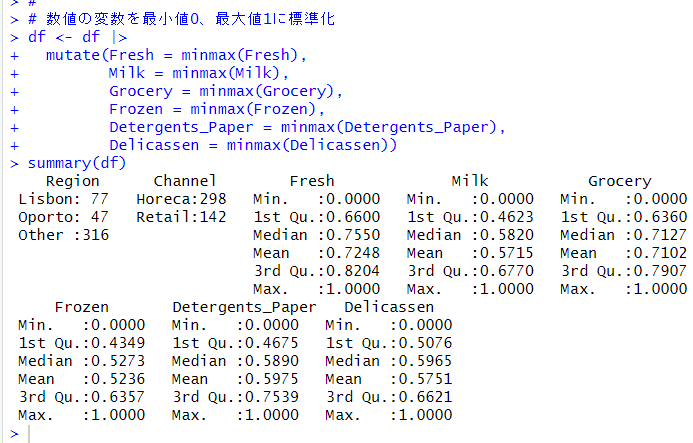Click the 'Region' column header
693x443 pixels.
tap(72, 181)
